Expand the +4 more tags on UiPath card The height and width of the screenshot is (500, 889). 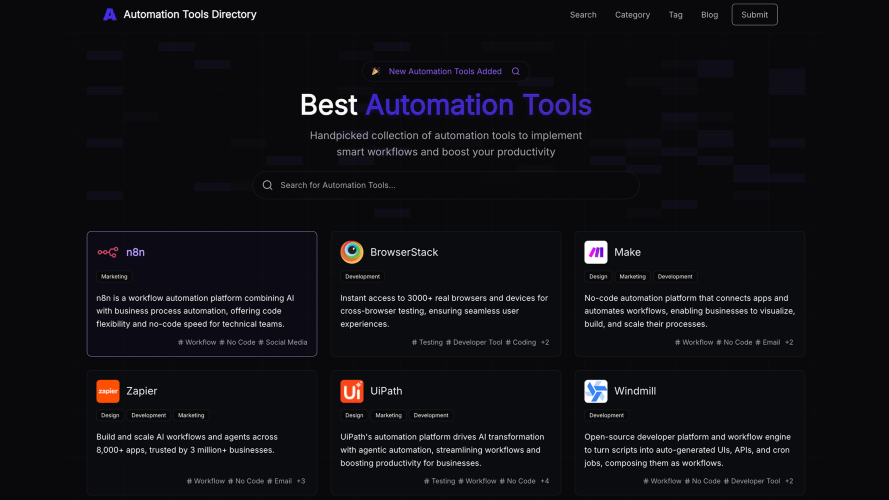[544, 481]
